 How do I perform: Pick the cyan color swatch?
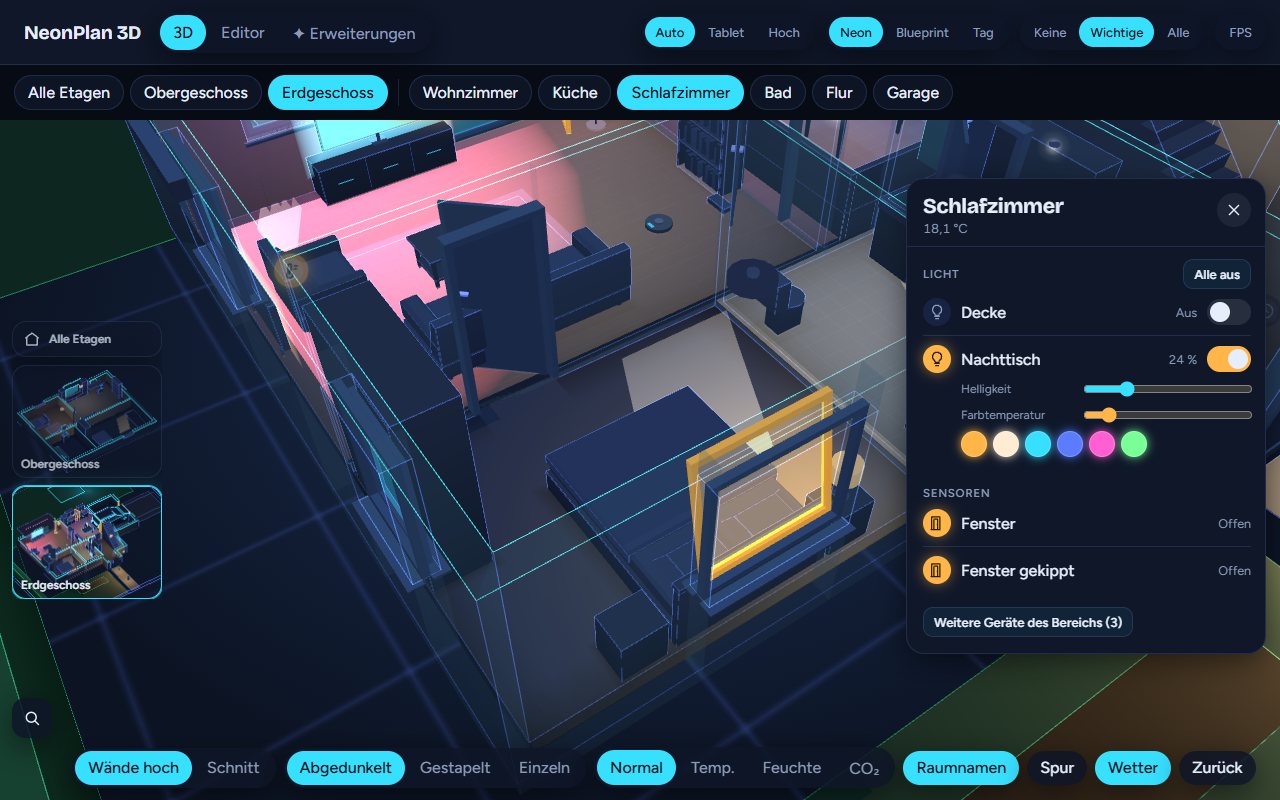[x=1038, y=444]
